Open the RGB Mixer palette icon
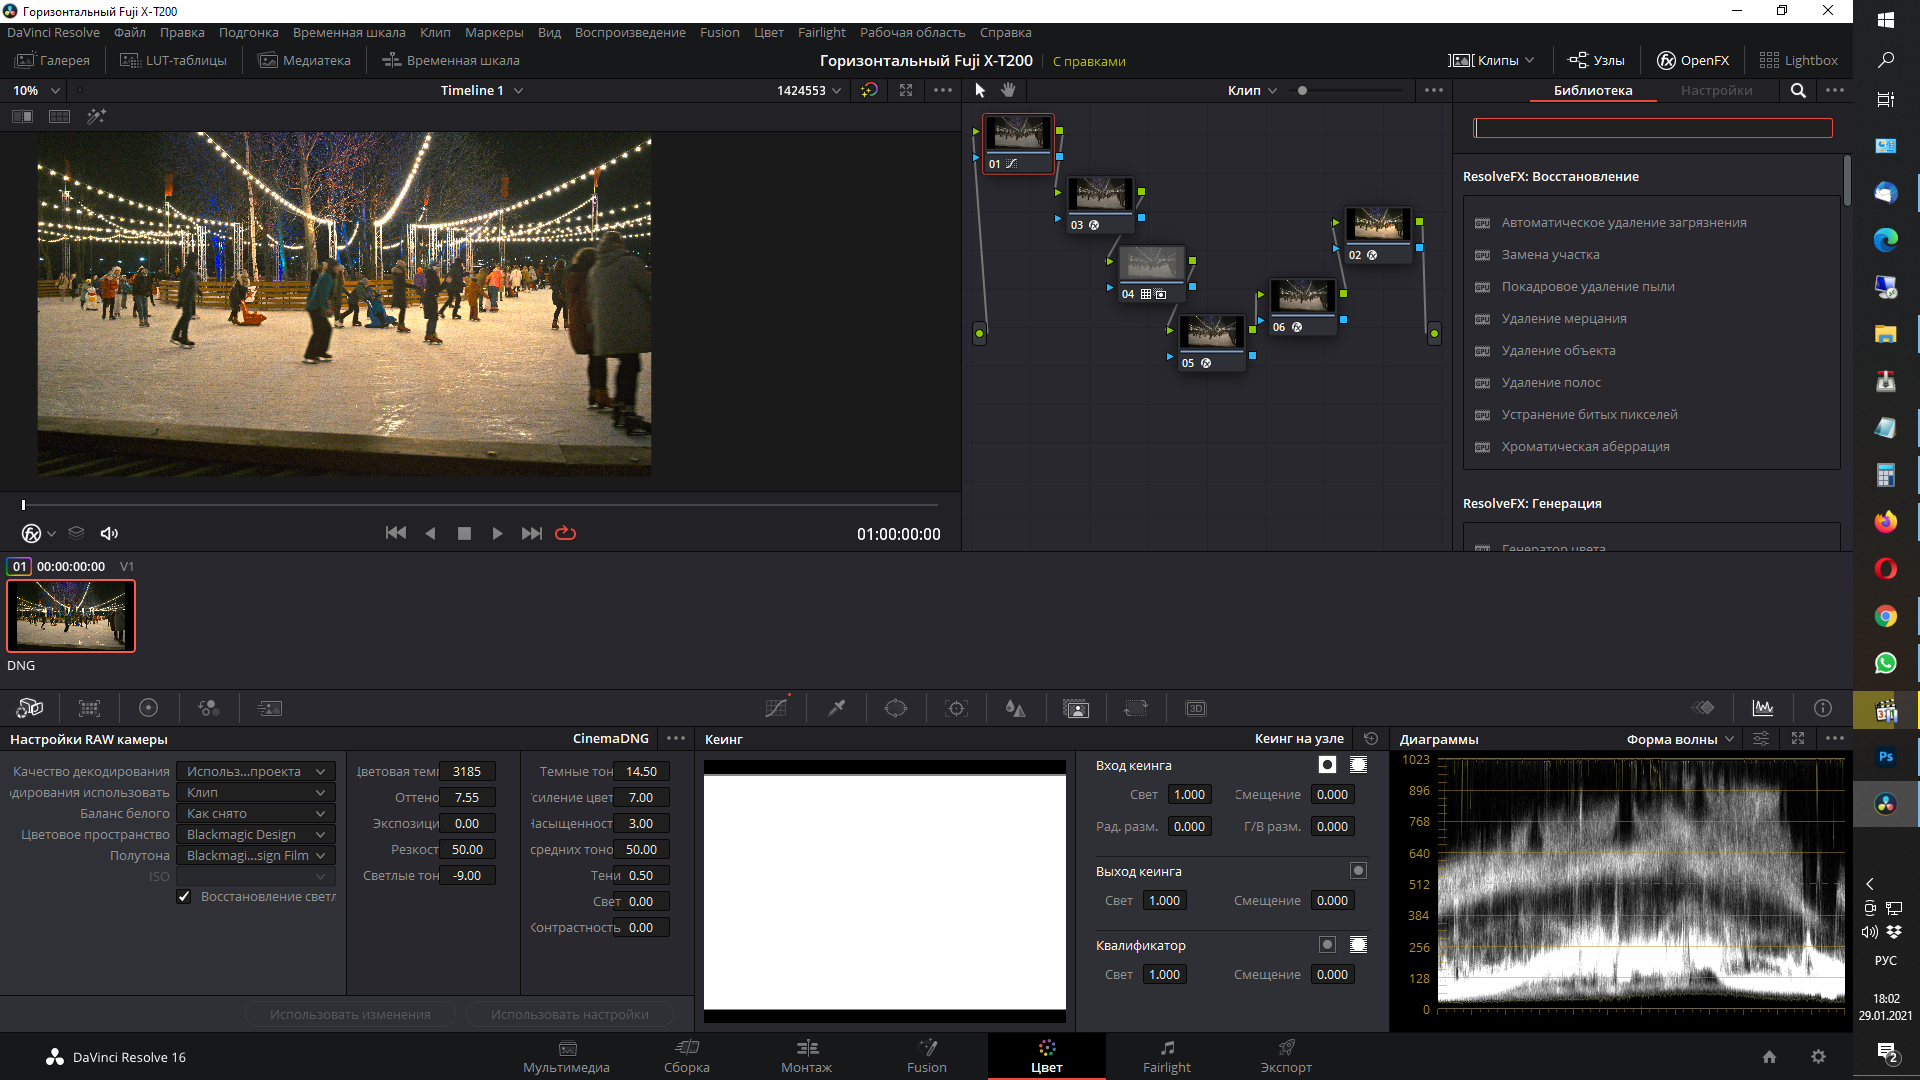This screenshot has height=1080, width=1920. (209, 708)
